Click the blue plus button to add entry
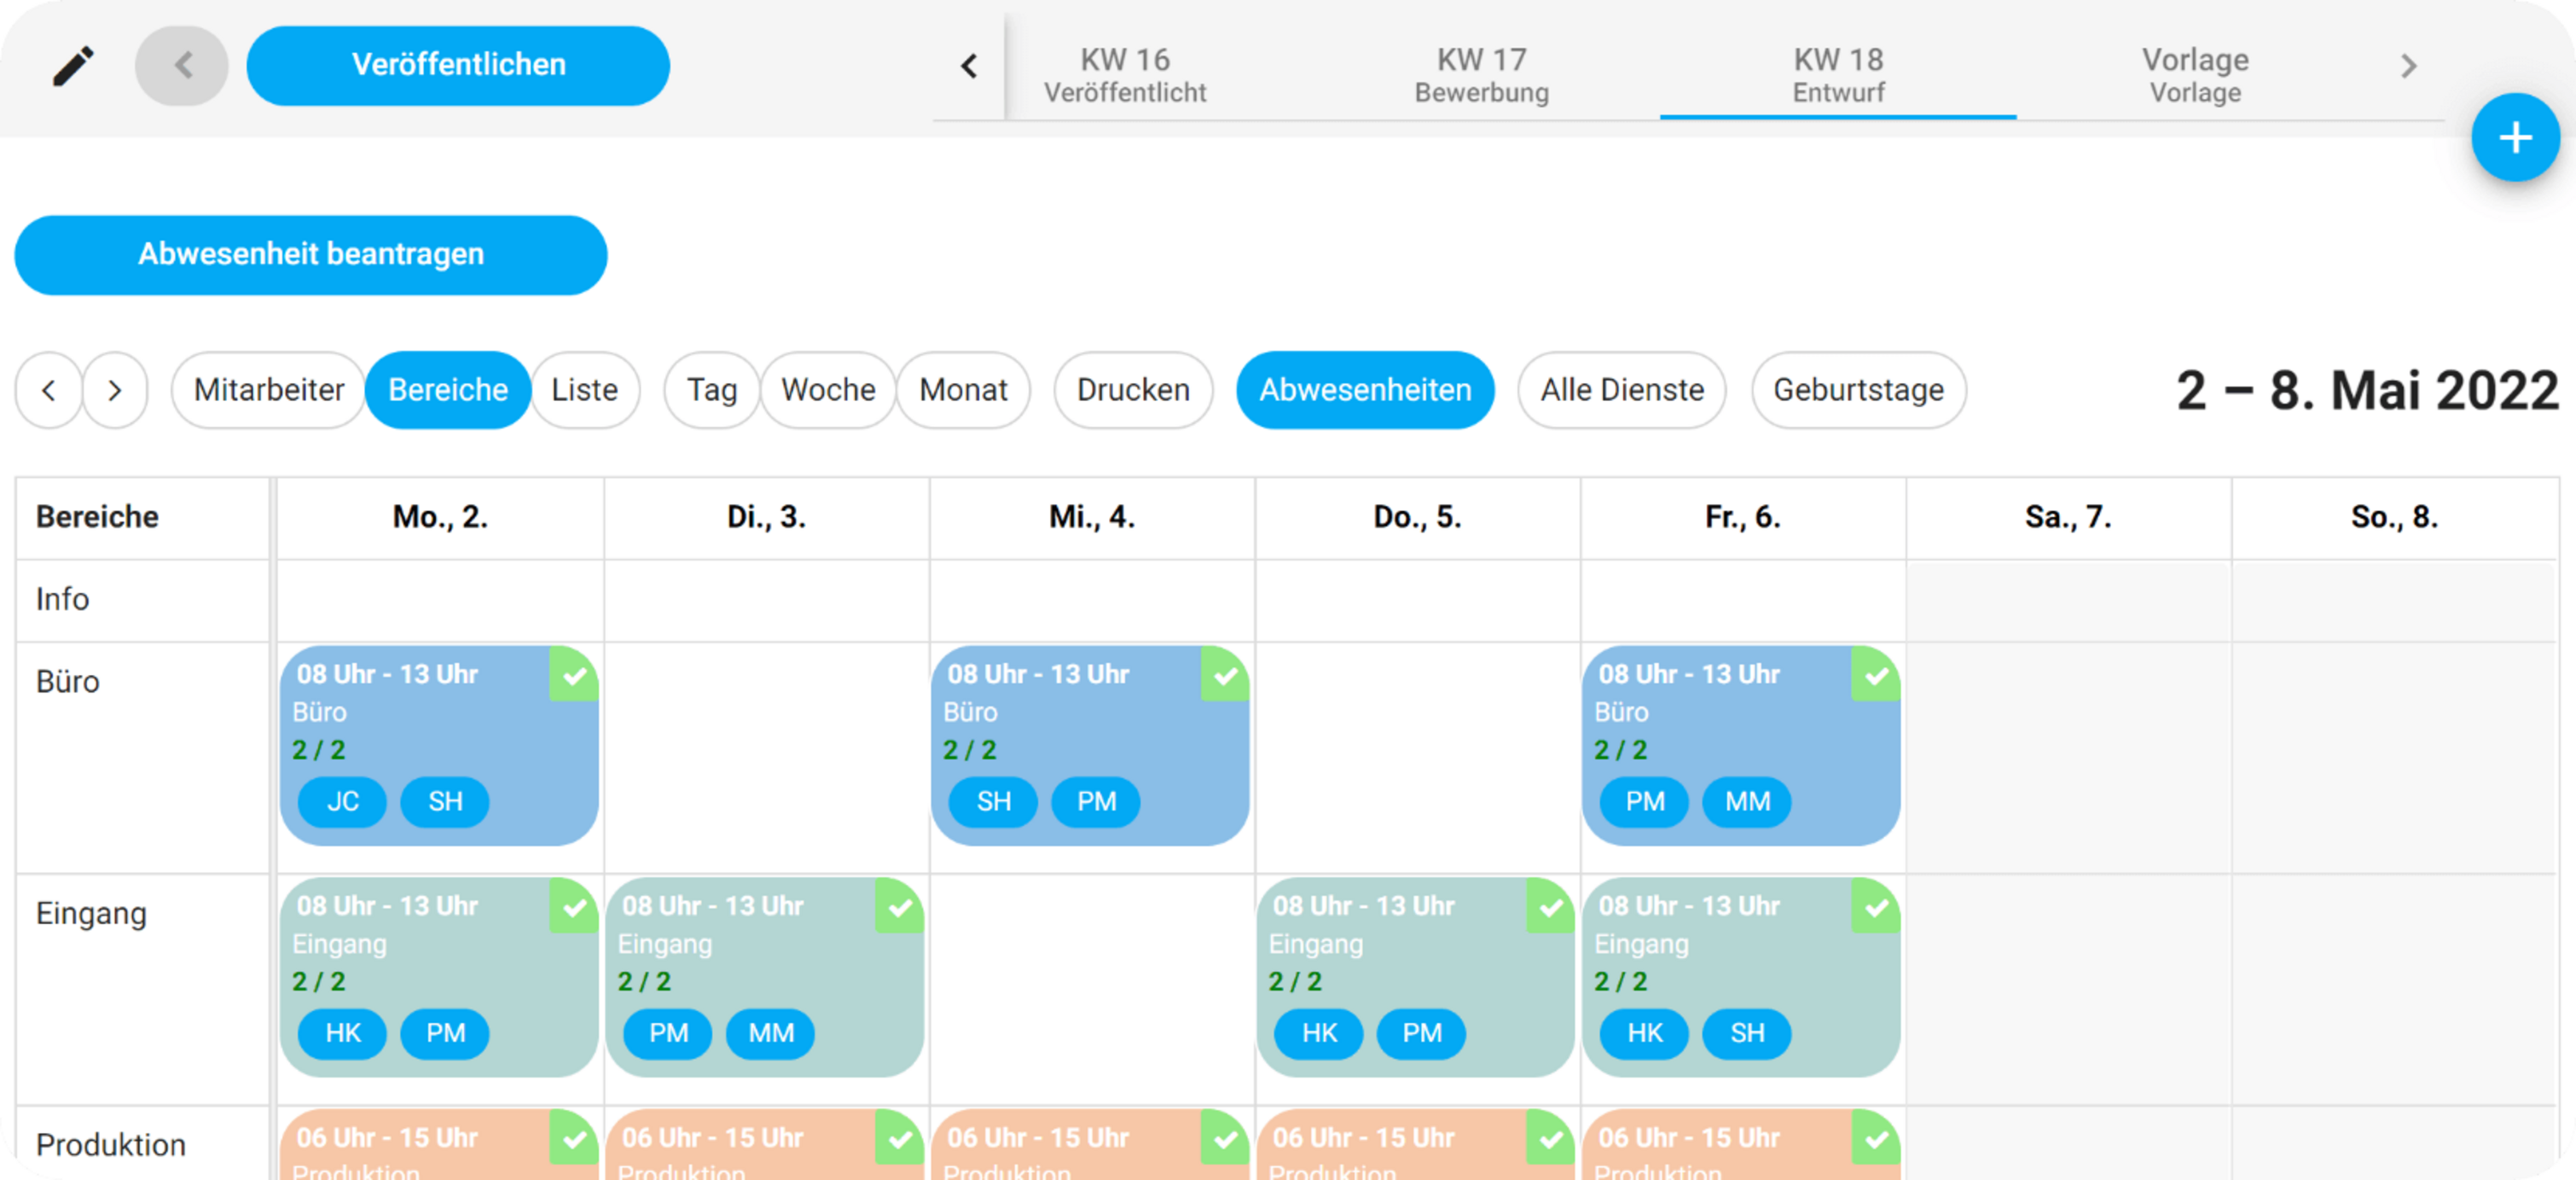Screen dimensions: 2576x1180 [2515, 137]
